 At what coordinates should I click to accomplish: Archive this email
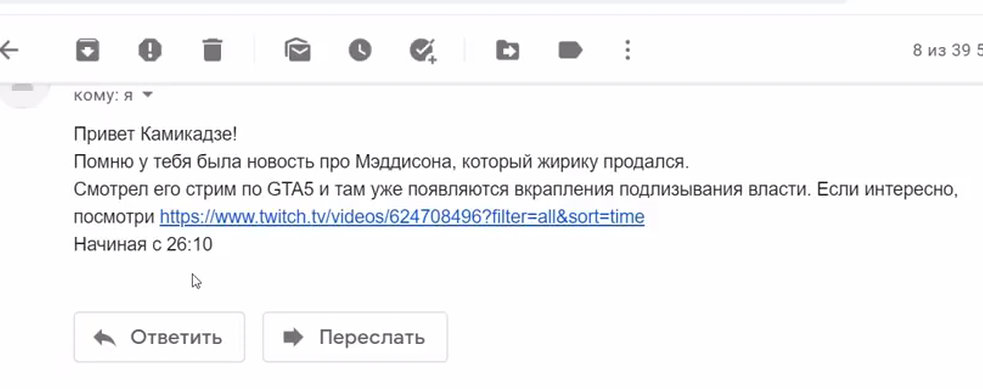click(x=88, y=50)
